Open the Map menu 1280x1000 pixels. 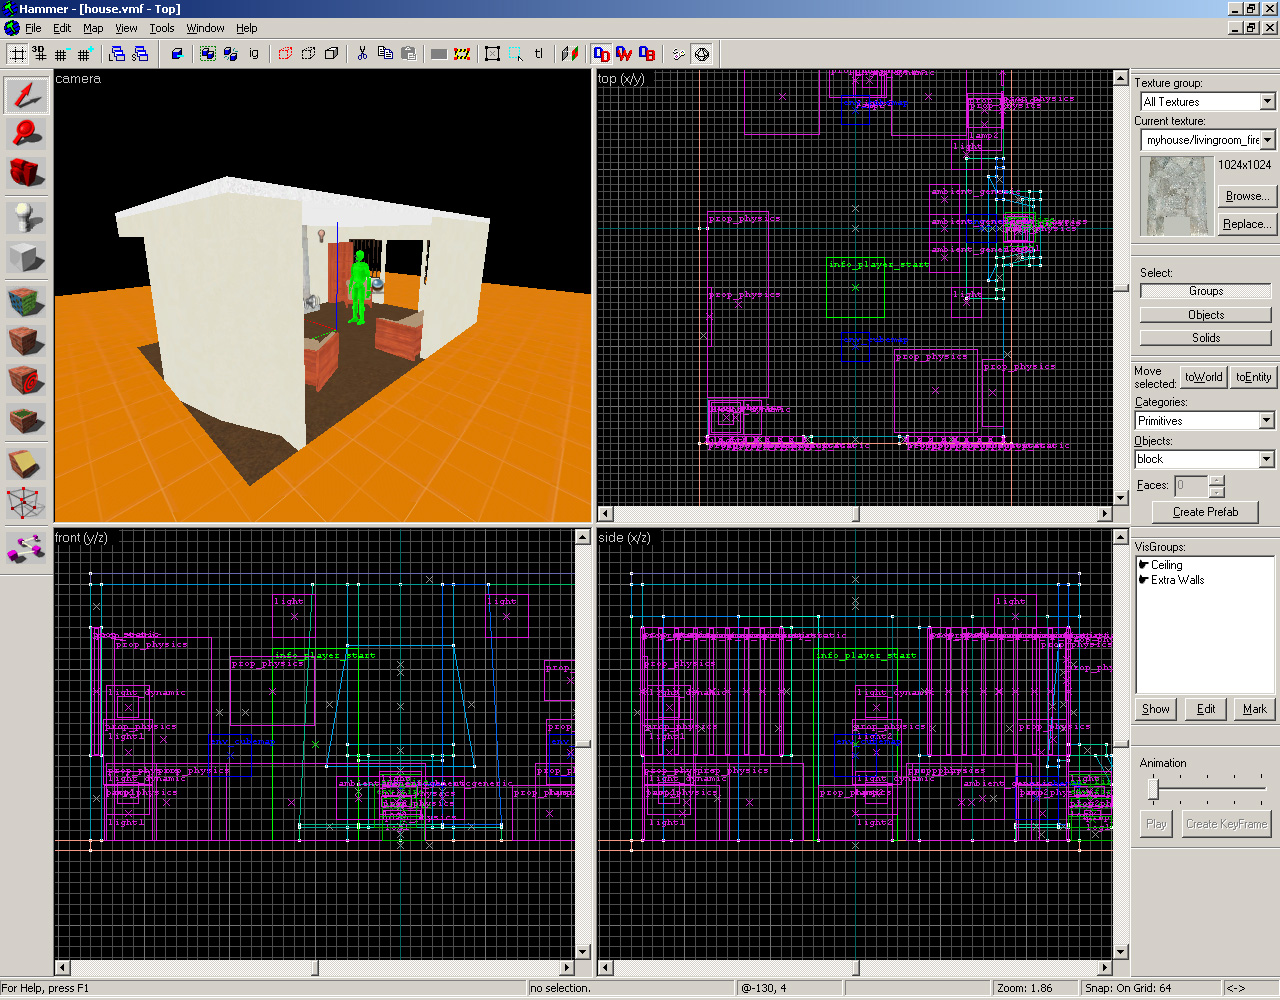pyautogui.click(x=92, y=28)
